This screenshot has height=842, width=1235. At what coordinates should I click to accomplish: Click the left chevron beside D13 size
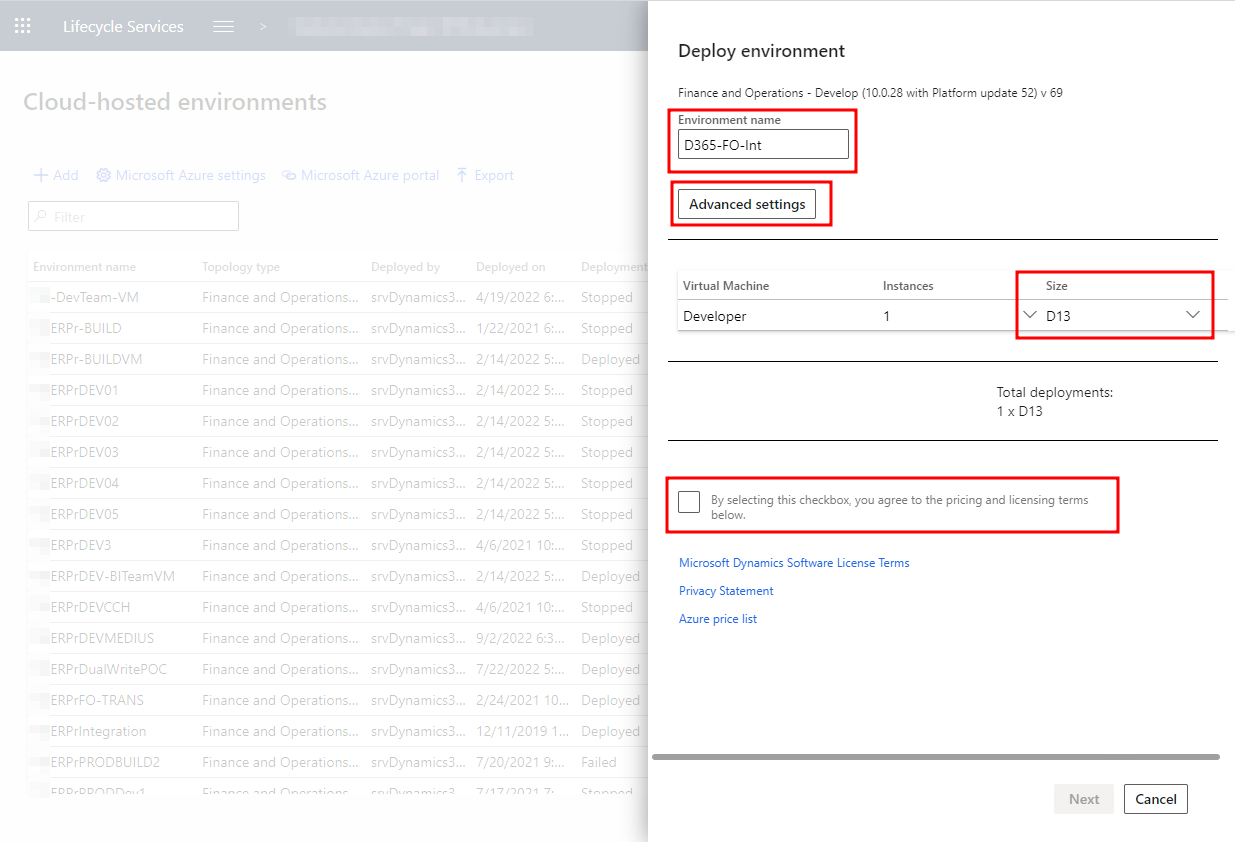pos(1030,314)
